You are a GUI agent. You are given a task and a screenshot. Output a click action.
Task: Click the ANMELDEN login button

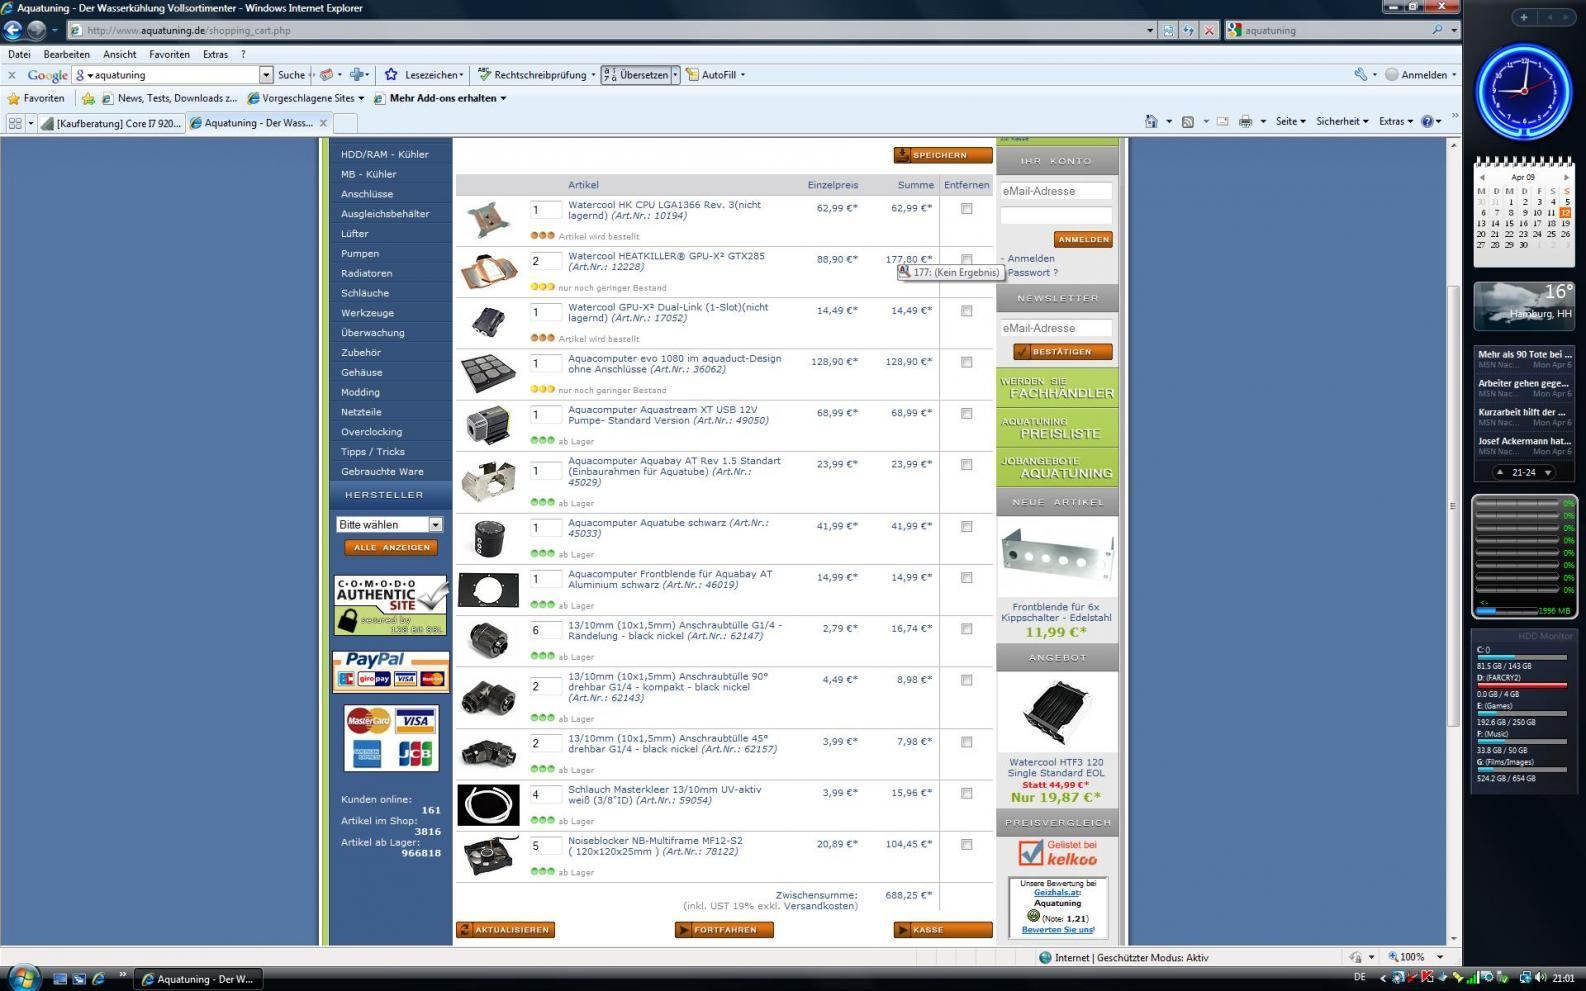pos(1083,239)
